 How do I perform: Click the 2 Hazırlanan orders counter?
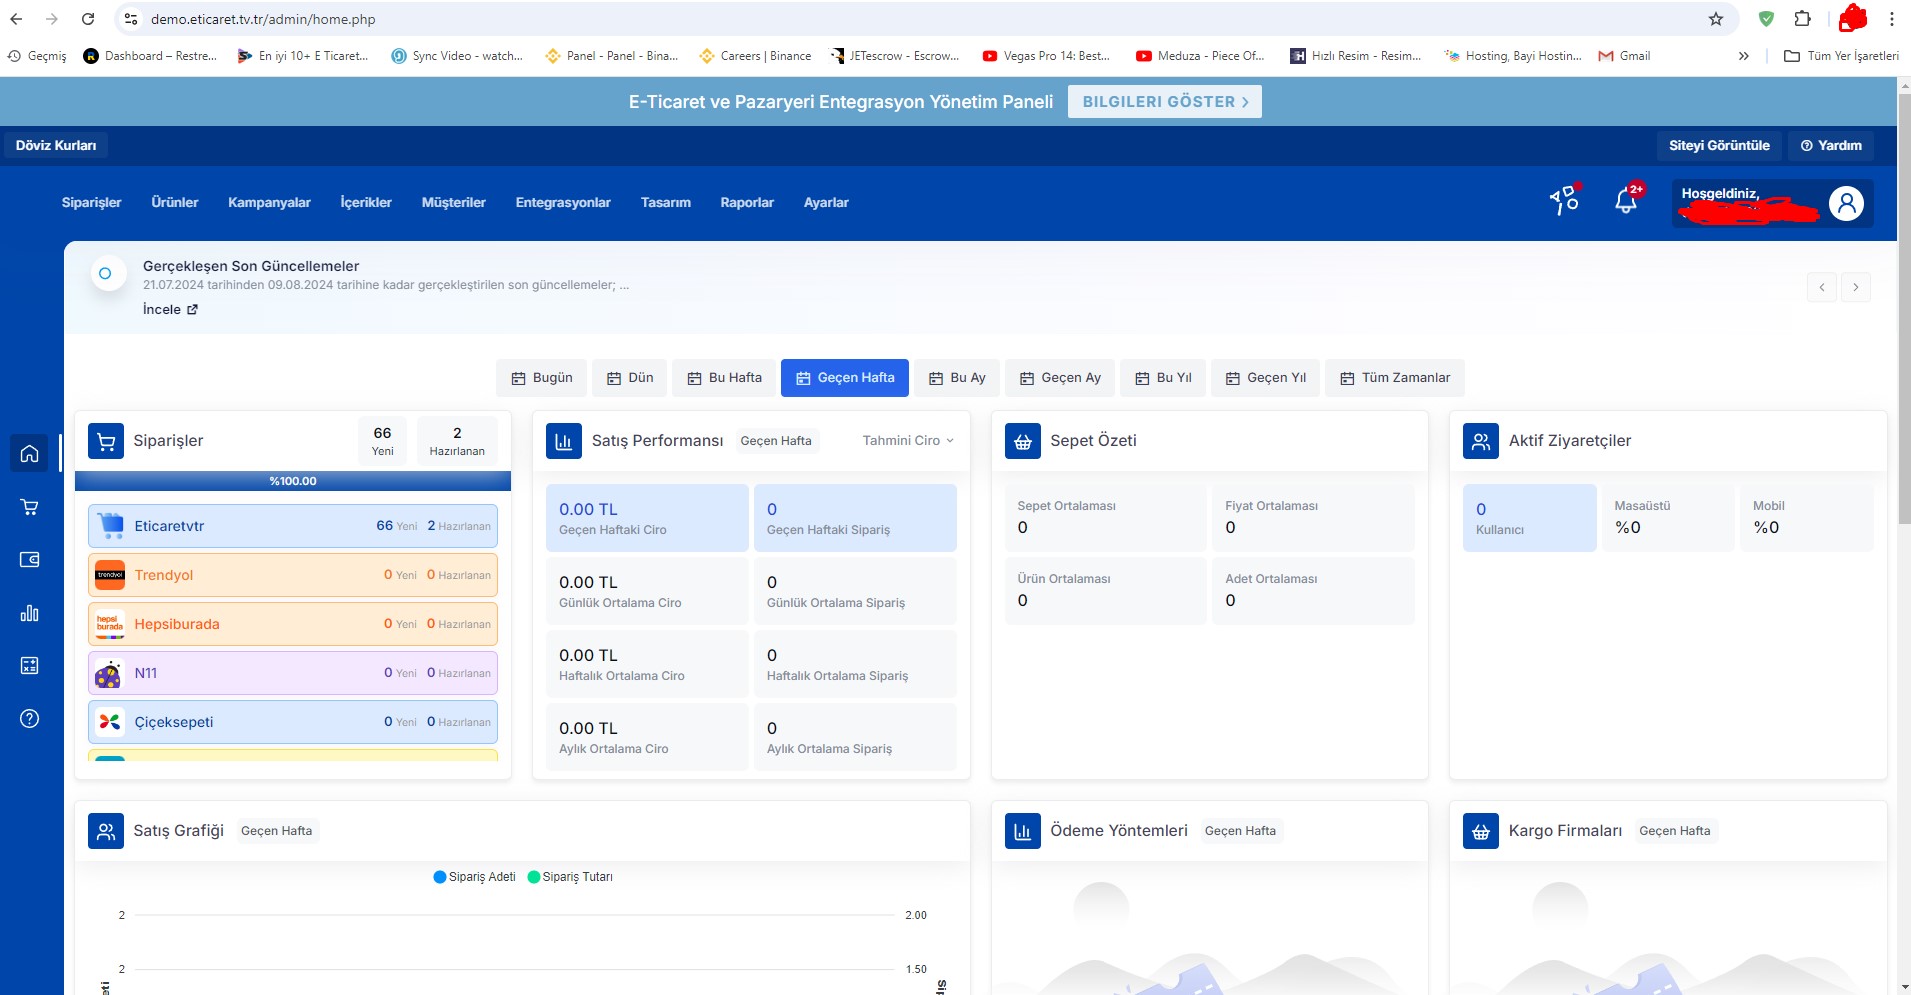click(457, 440)
